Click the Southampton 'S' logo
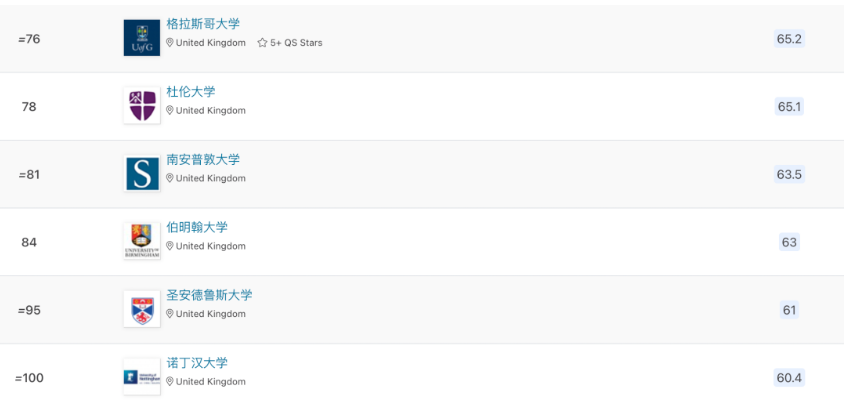This screenshot has height=411, width=845. point(142,174)
